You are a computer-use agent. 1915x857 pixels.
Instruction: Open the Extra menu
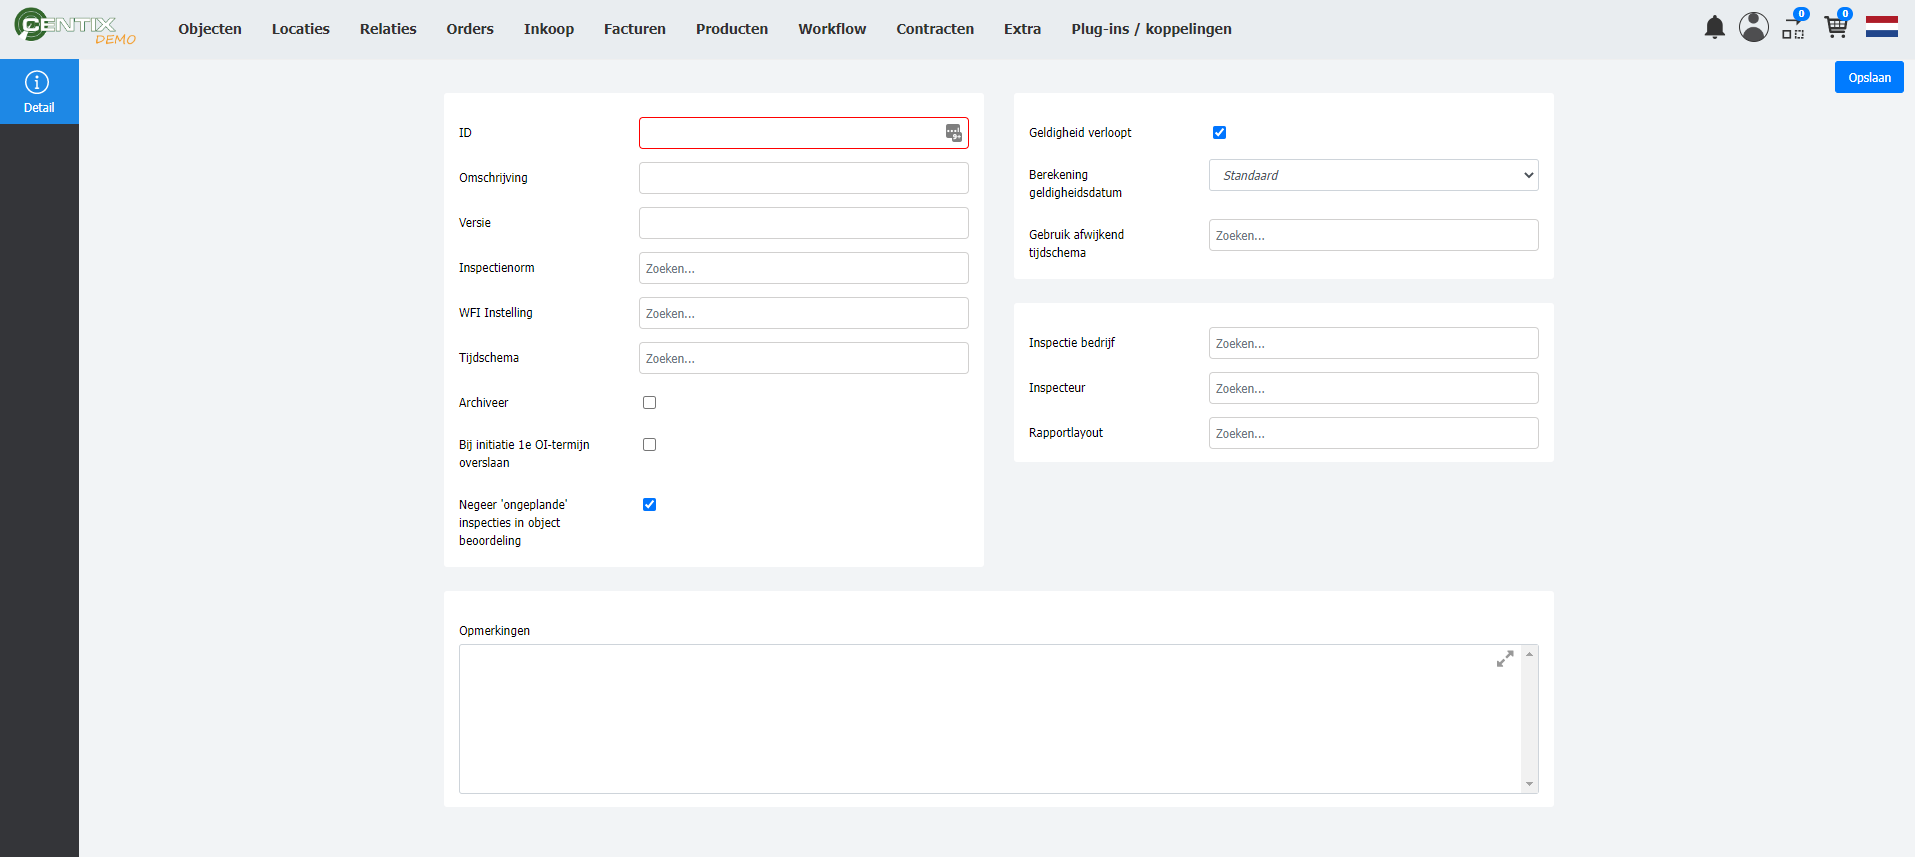[1022, 29]
